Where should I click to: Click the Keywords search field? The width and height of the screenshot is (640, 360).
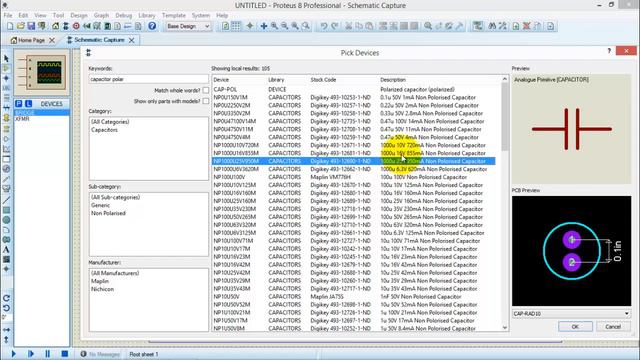pos(149,79)
